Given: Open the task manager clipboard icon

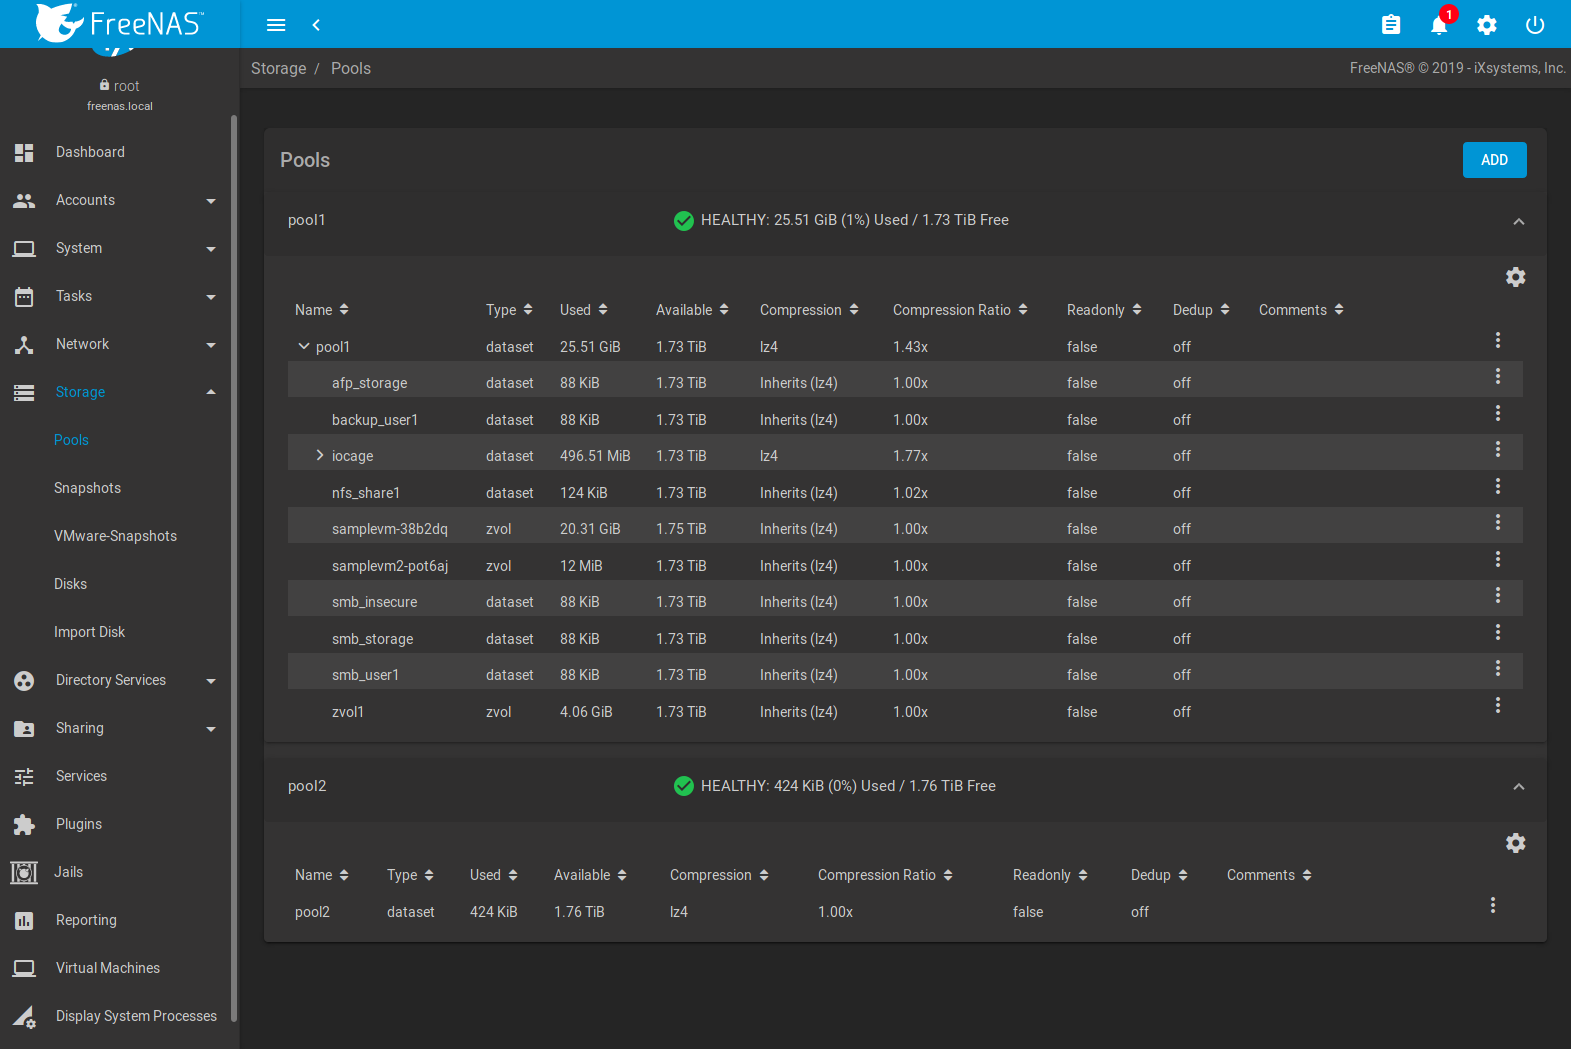Looking at the screenshot, I should coord(1391,25).
